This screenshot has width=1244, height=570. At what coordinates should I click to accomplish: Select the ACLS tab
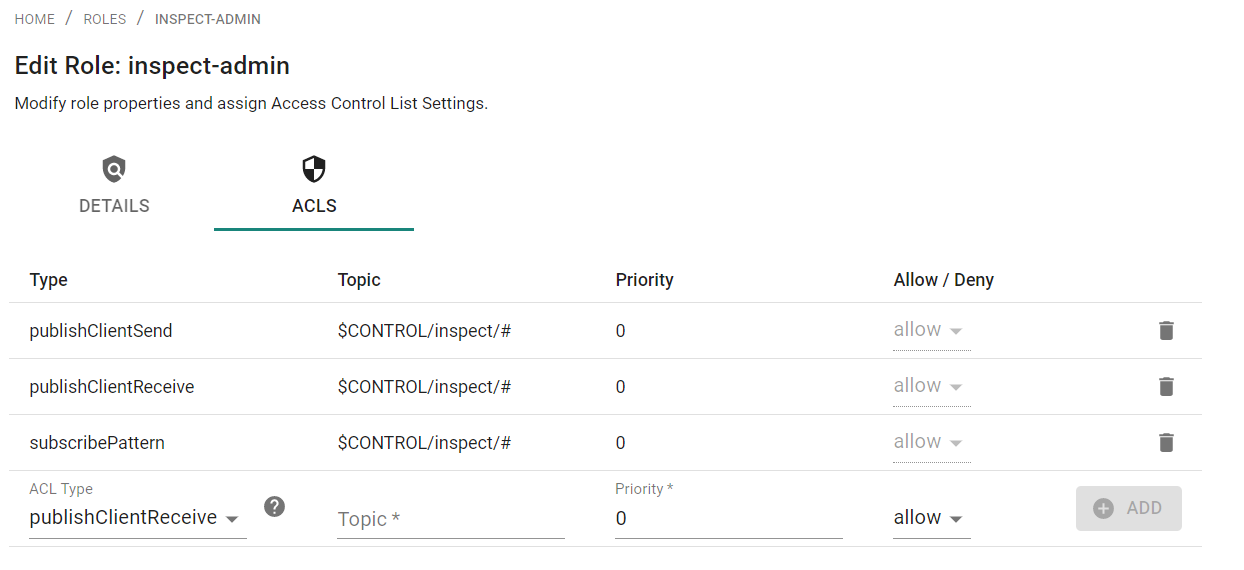point(314,185)
